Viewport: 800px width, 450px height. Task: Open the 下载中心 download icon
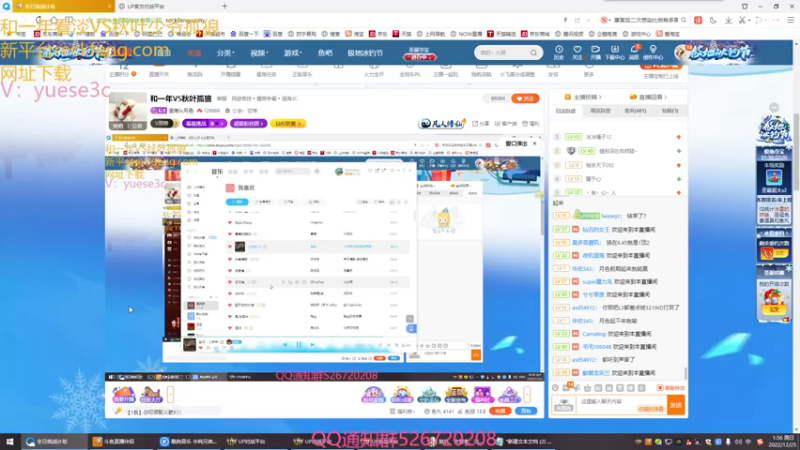point(614,52)
